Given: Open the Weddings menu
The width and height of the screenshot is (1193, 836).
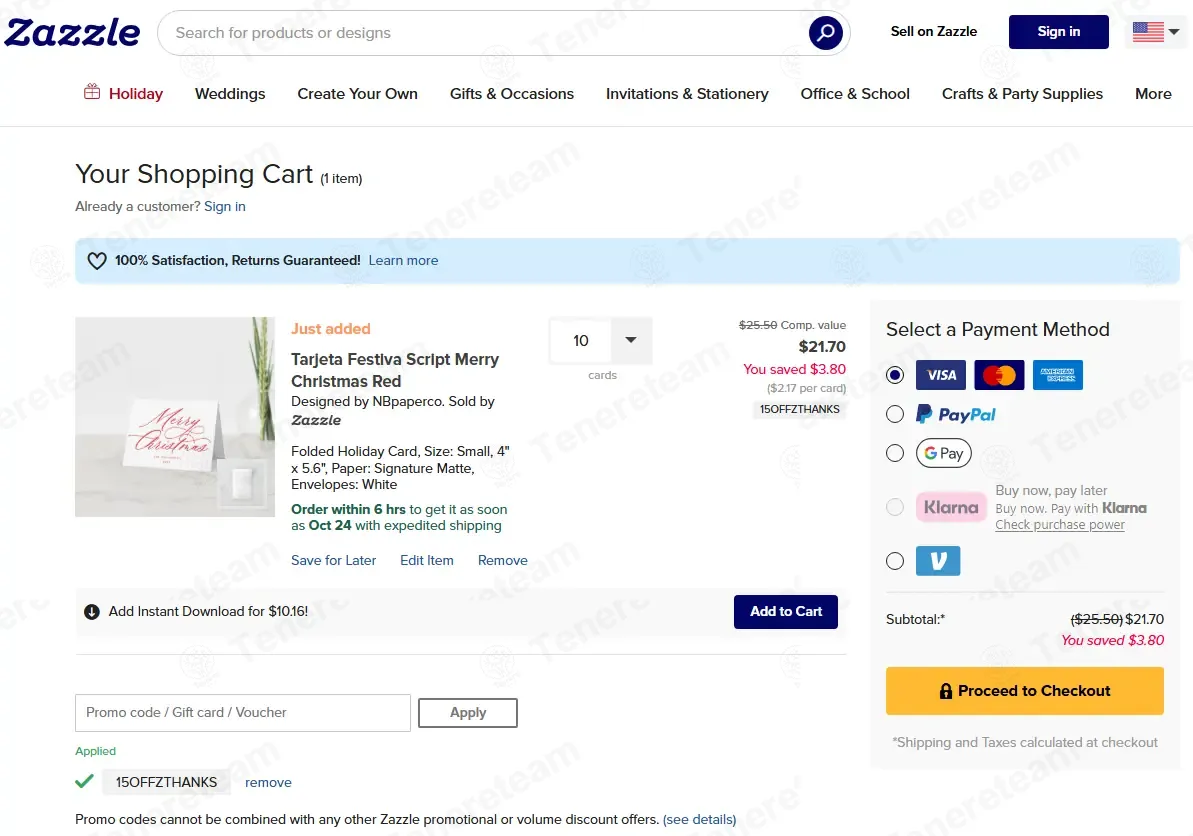Looking at the screenshot, I should (230, 94).
